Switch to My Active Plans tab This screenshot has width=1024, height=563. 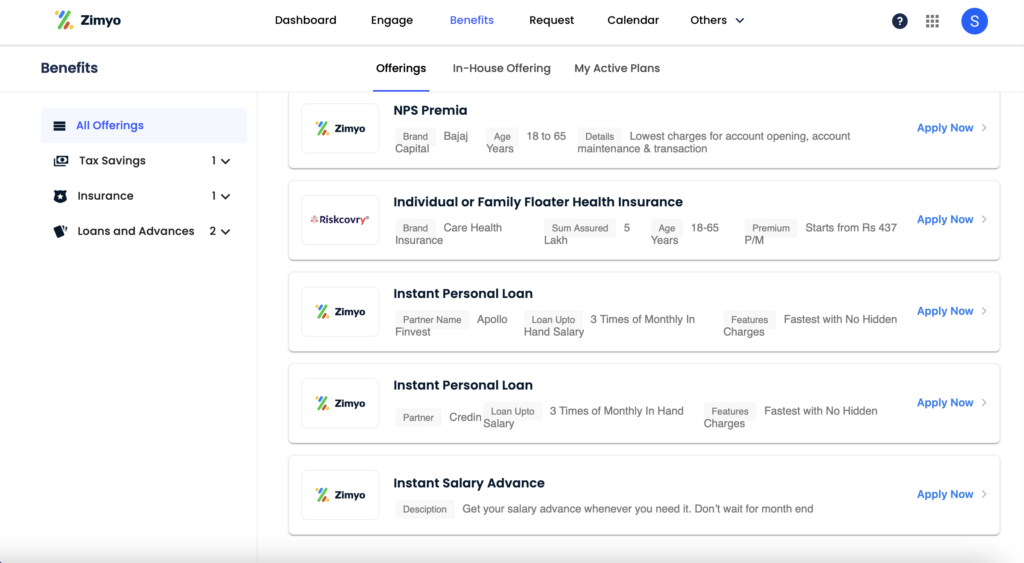coord(617,69)
